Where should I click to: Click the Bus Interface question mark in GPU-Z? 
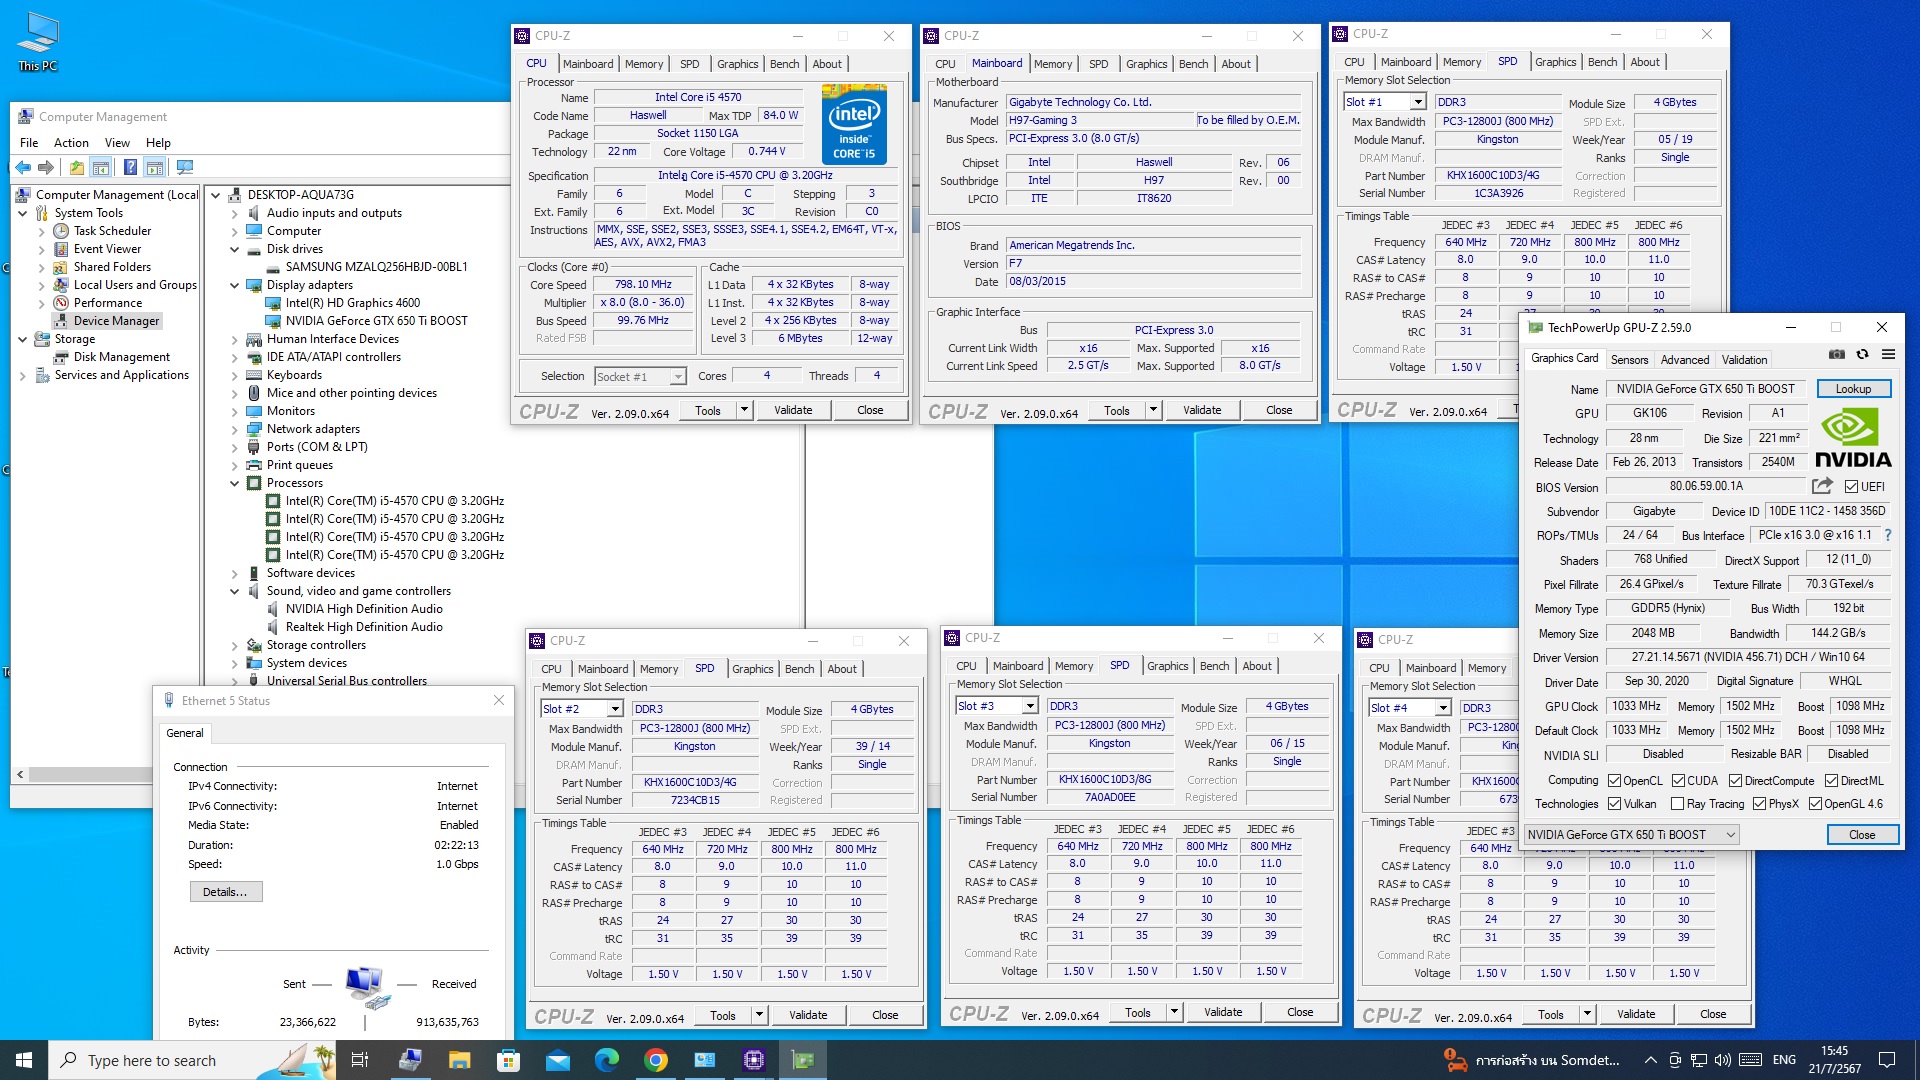pyautogui.click(x=1888, y=535)
